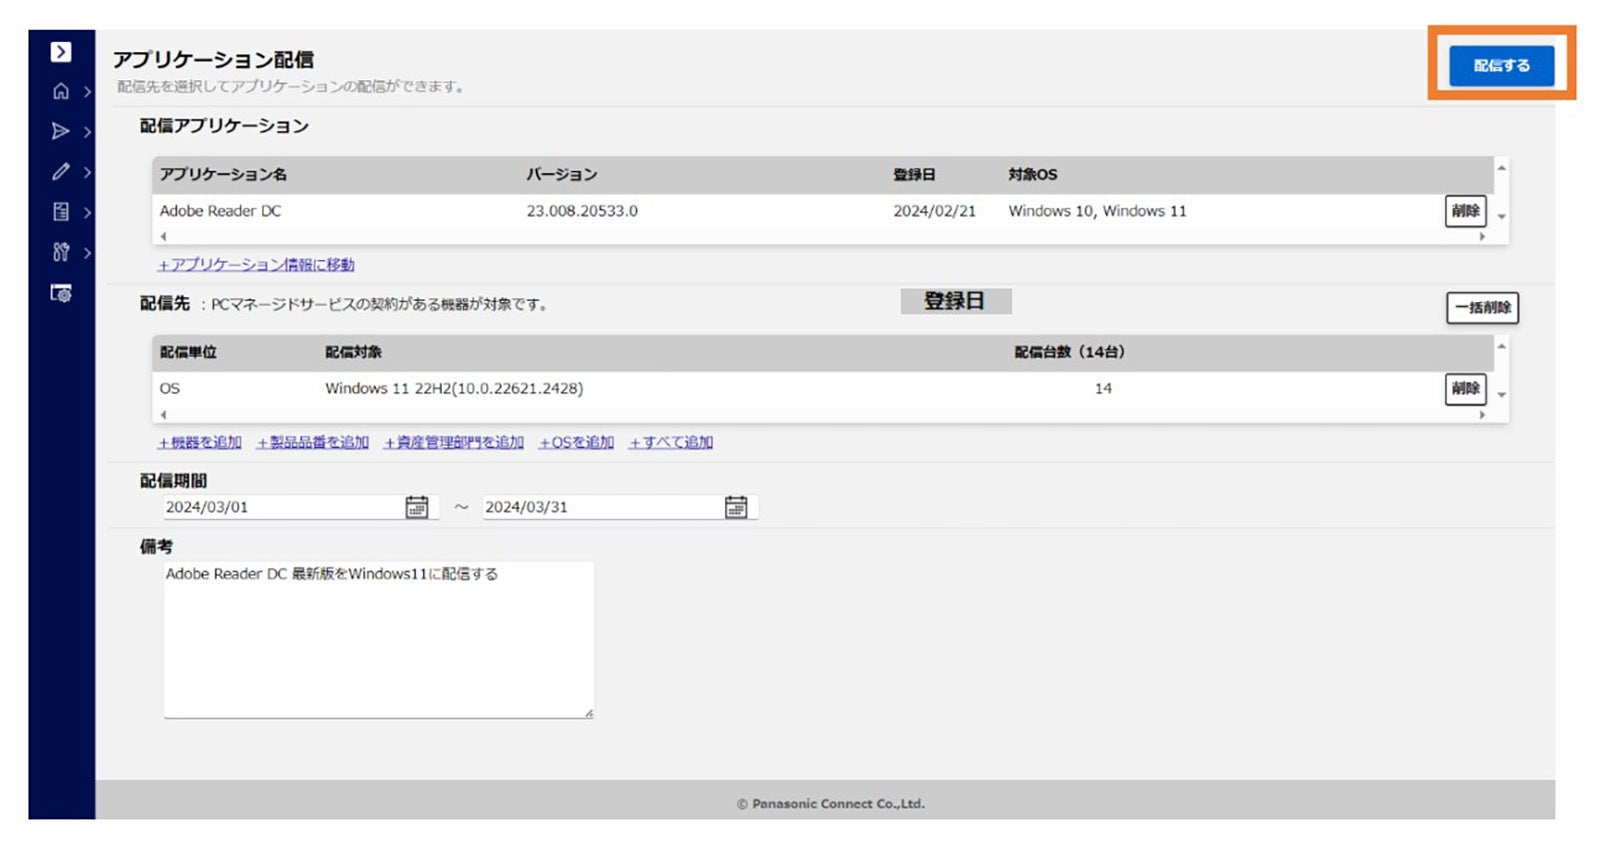Open the monitor settings icon in the sidebar
Screen dimensions: 1600x848
point(61,293)
